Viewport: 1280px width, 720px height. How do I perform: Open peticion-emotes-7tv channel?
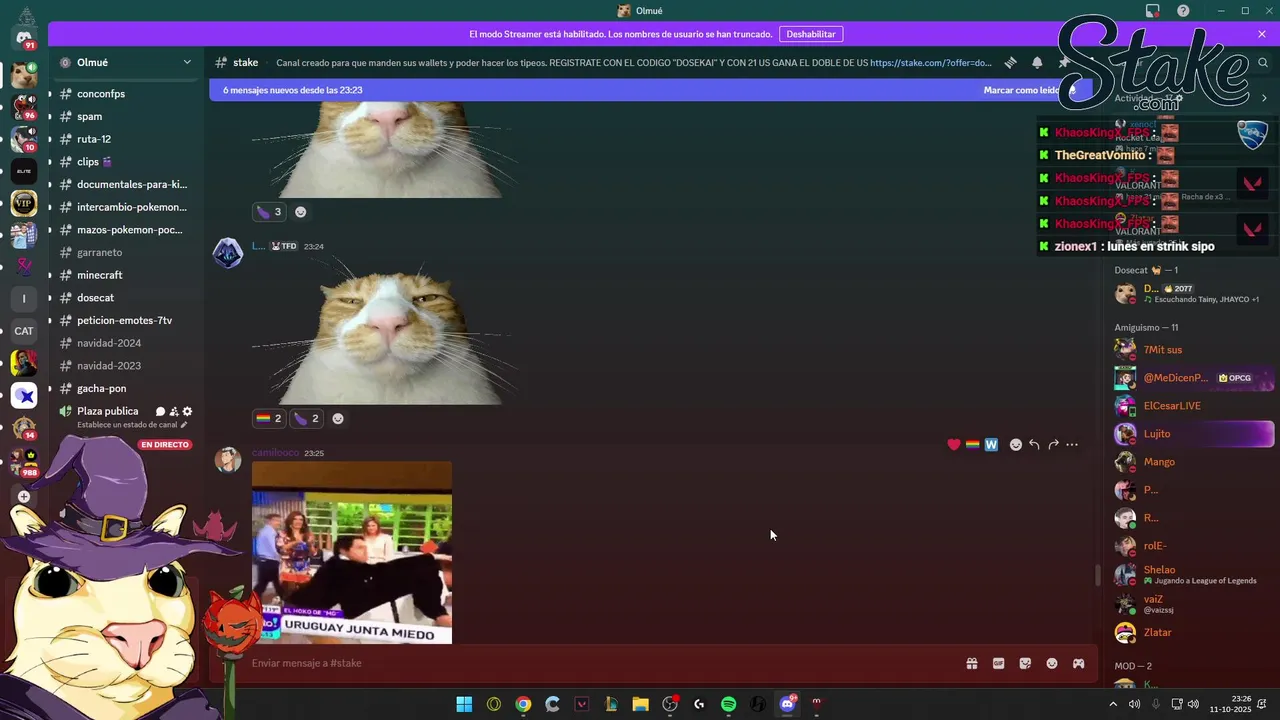click(x=125, y=321)
